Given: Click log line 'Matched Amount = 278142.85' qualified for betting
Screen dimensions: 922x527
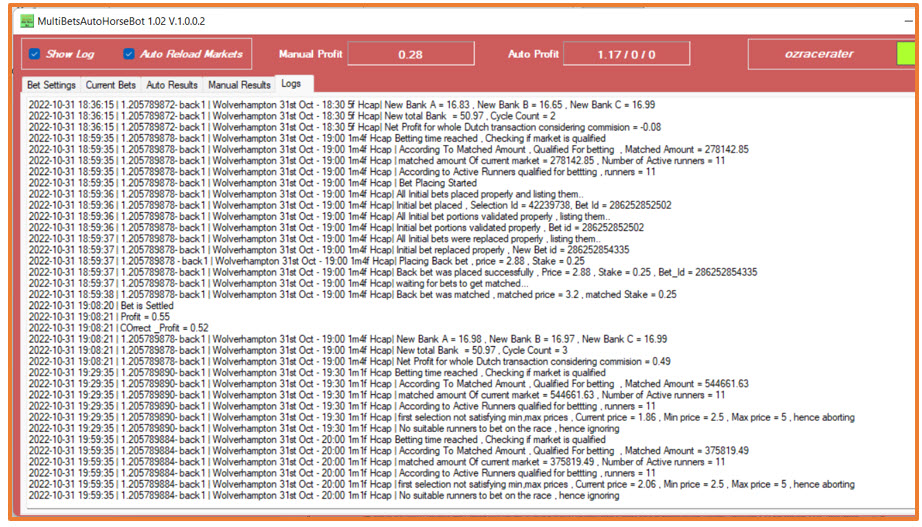Looking at the screenshot, I should 389,149.
